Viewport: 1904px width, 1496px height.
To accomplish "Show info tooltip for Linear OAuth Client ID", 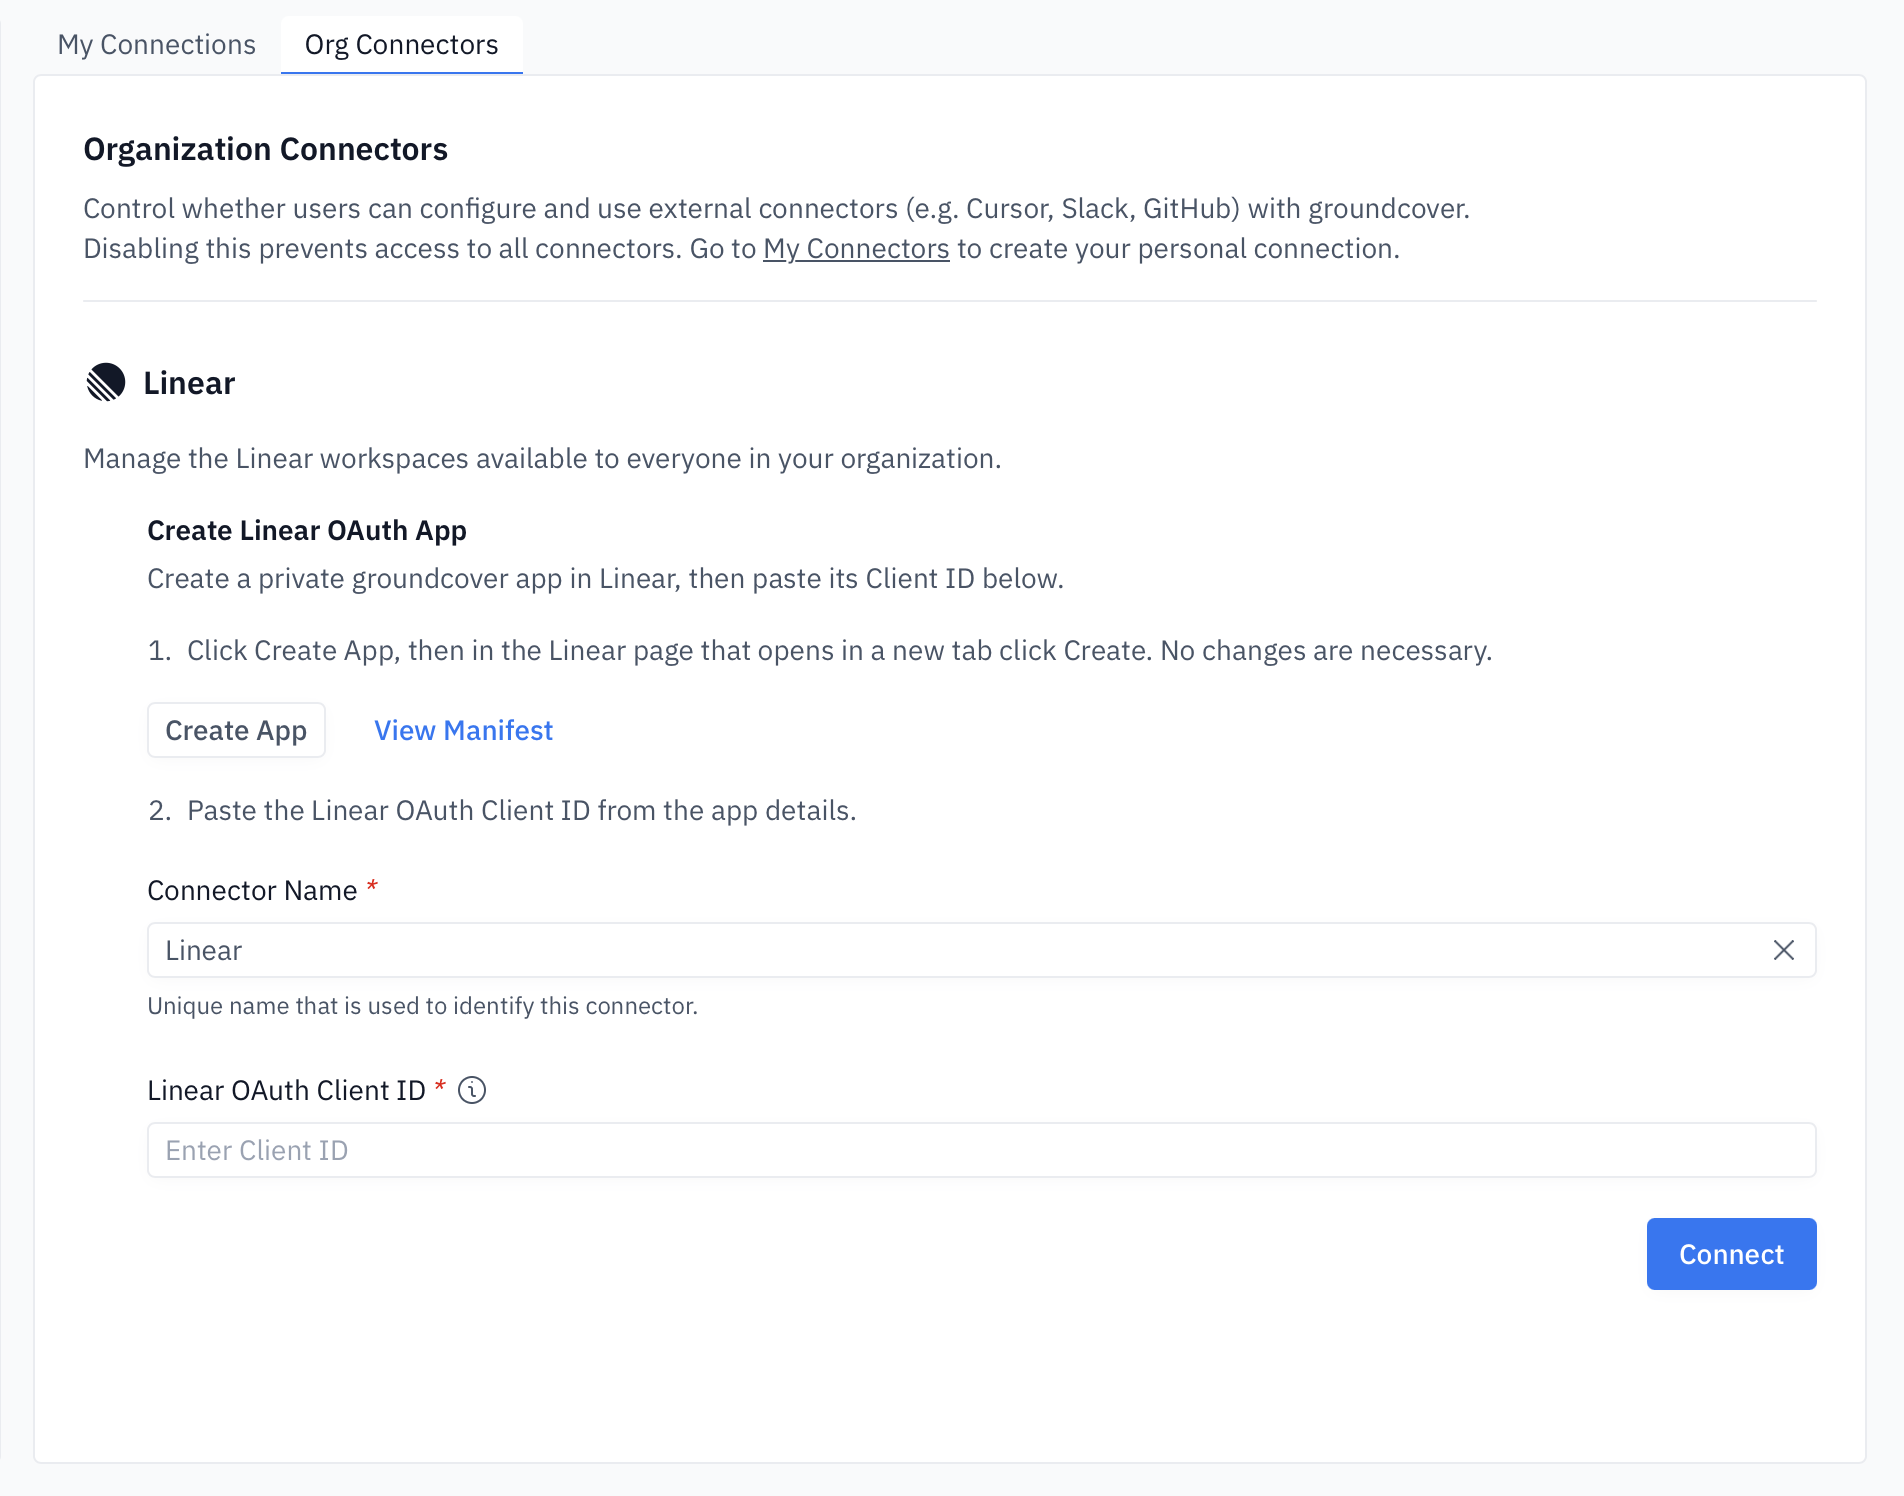I will tap(472, 1090).
